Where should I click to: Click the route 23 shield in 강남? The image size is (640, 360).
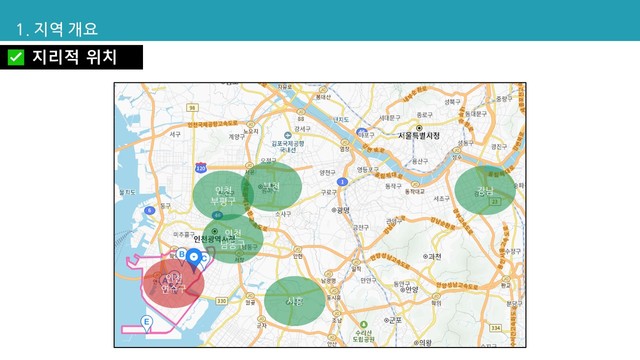[x=495, y=201]
